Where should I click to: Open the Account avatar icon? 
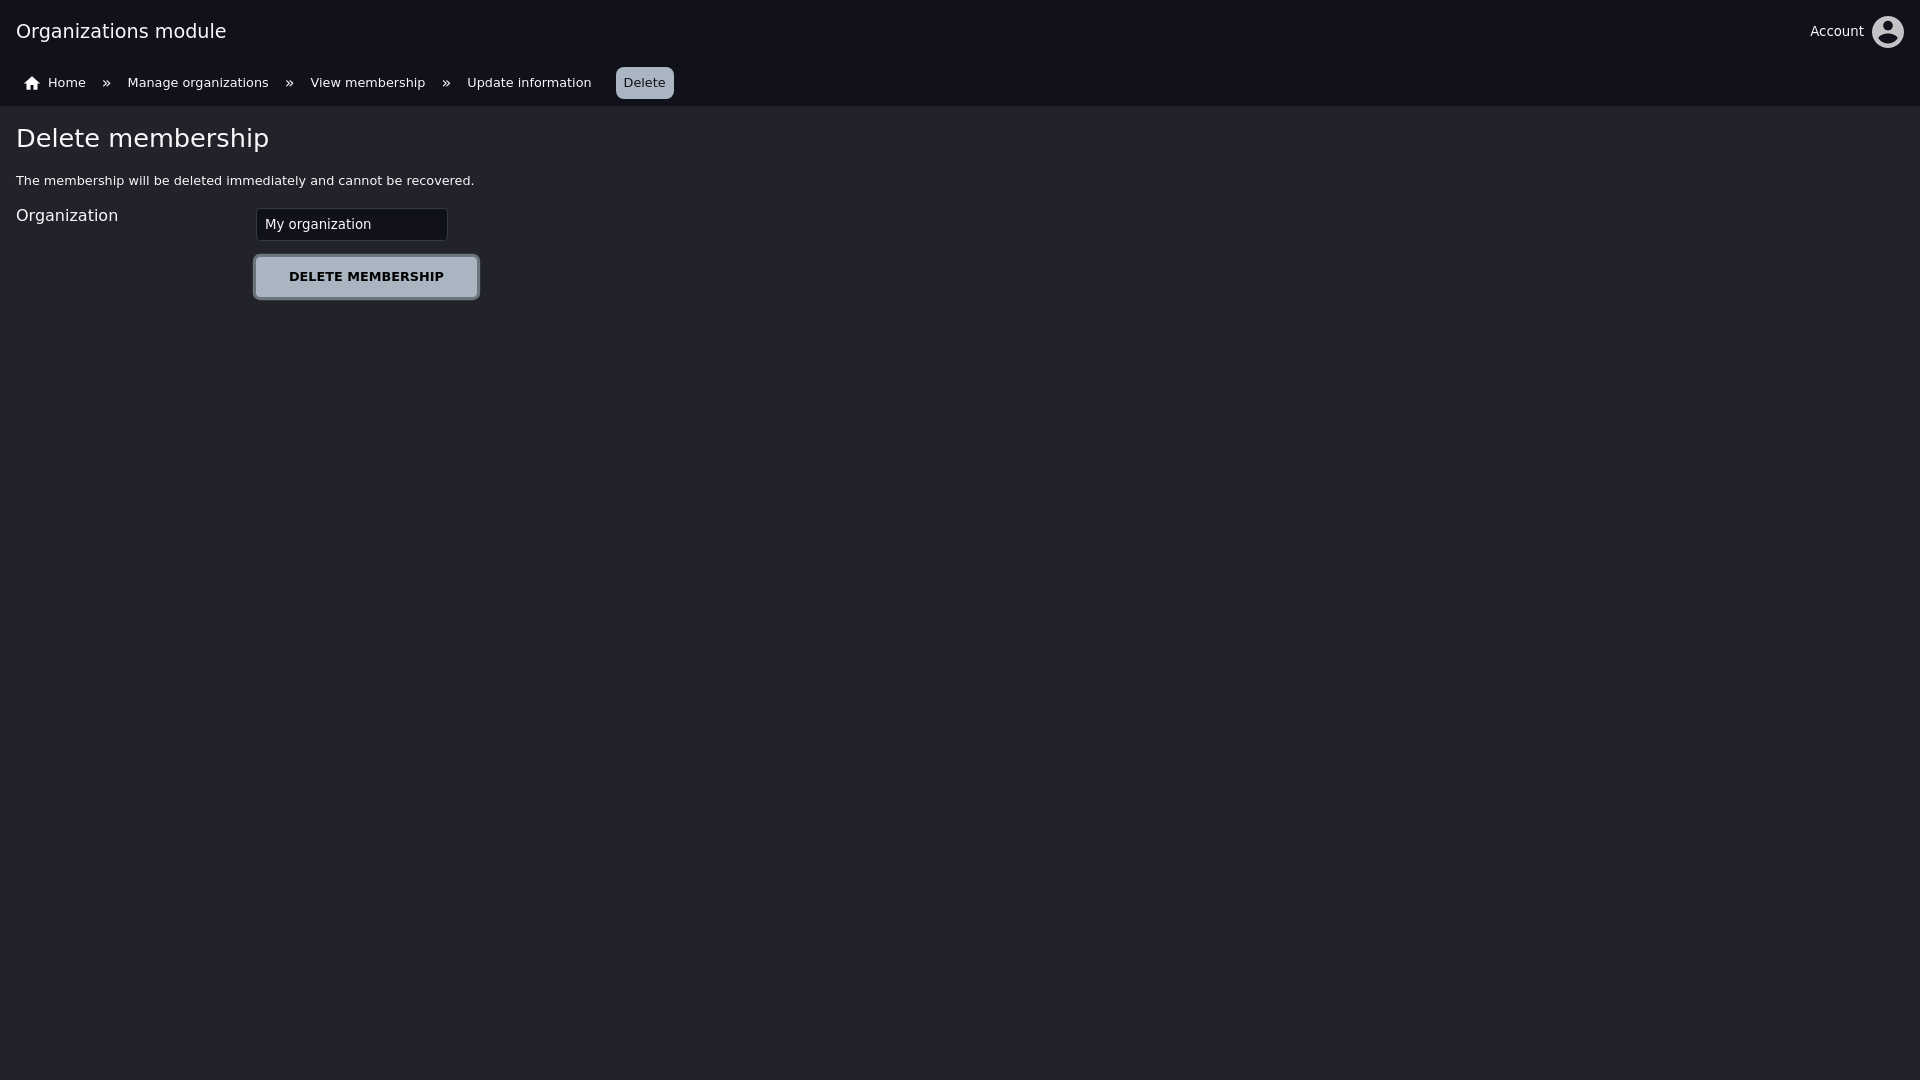point(1887,32)
